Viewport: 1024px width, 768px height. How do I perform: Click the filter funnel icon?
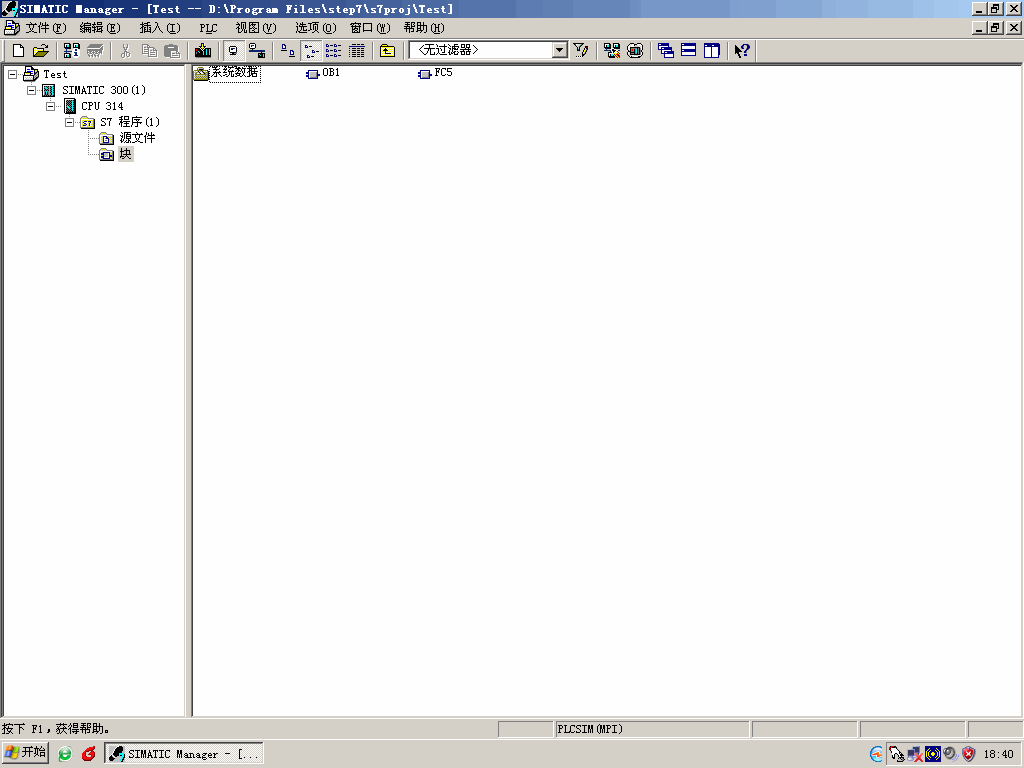pos(581,50)
